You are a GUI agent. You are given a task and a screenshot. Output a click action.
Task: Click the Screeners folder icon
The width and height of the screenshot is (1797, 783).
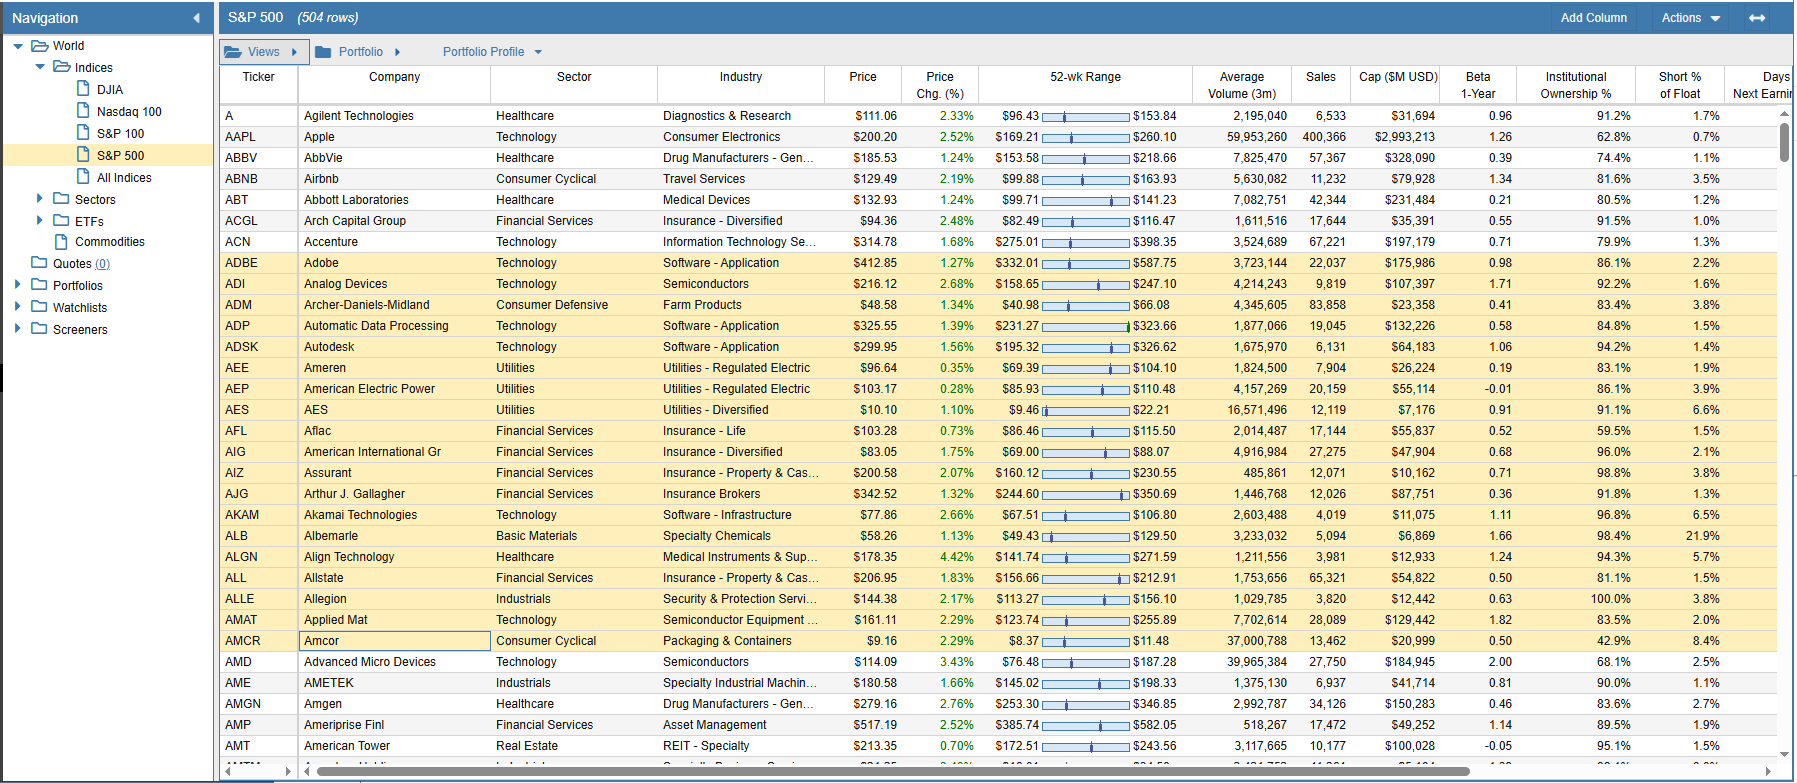[x=40, y=329]
